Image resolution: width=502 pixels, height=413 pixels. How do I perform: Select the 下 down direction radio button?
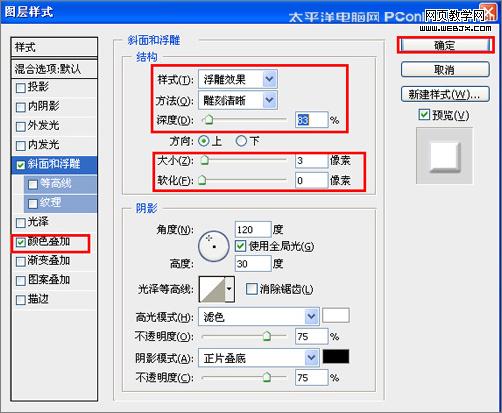(241, 141)
